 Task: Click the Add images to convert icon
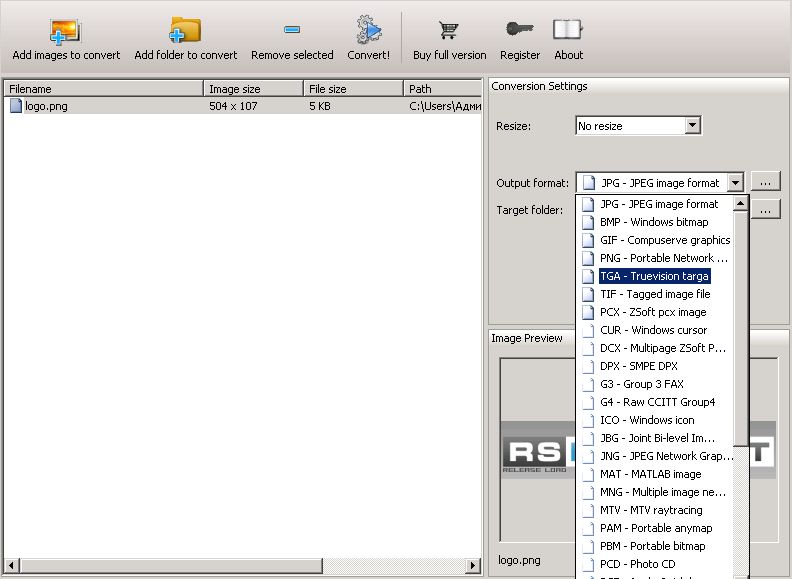tap(65, 31)
